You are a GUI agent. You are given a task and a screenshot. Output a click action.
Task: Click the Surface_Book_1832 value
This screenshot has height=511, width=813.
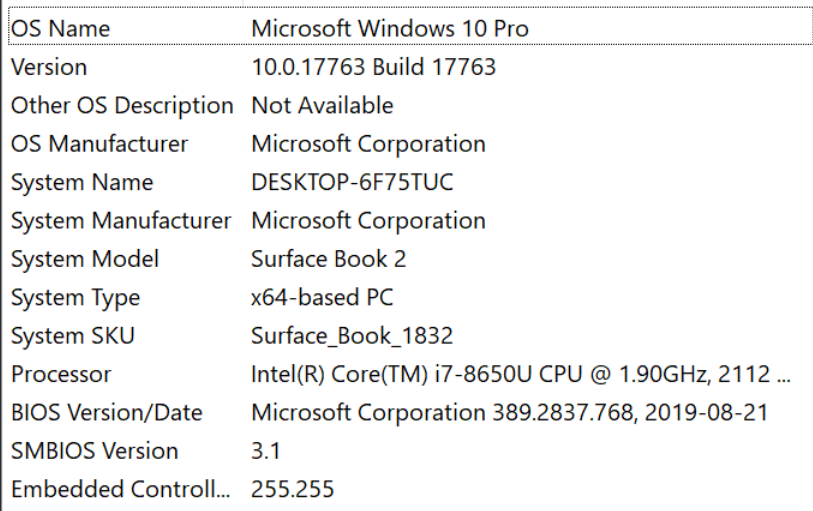(352, 336)
